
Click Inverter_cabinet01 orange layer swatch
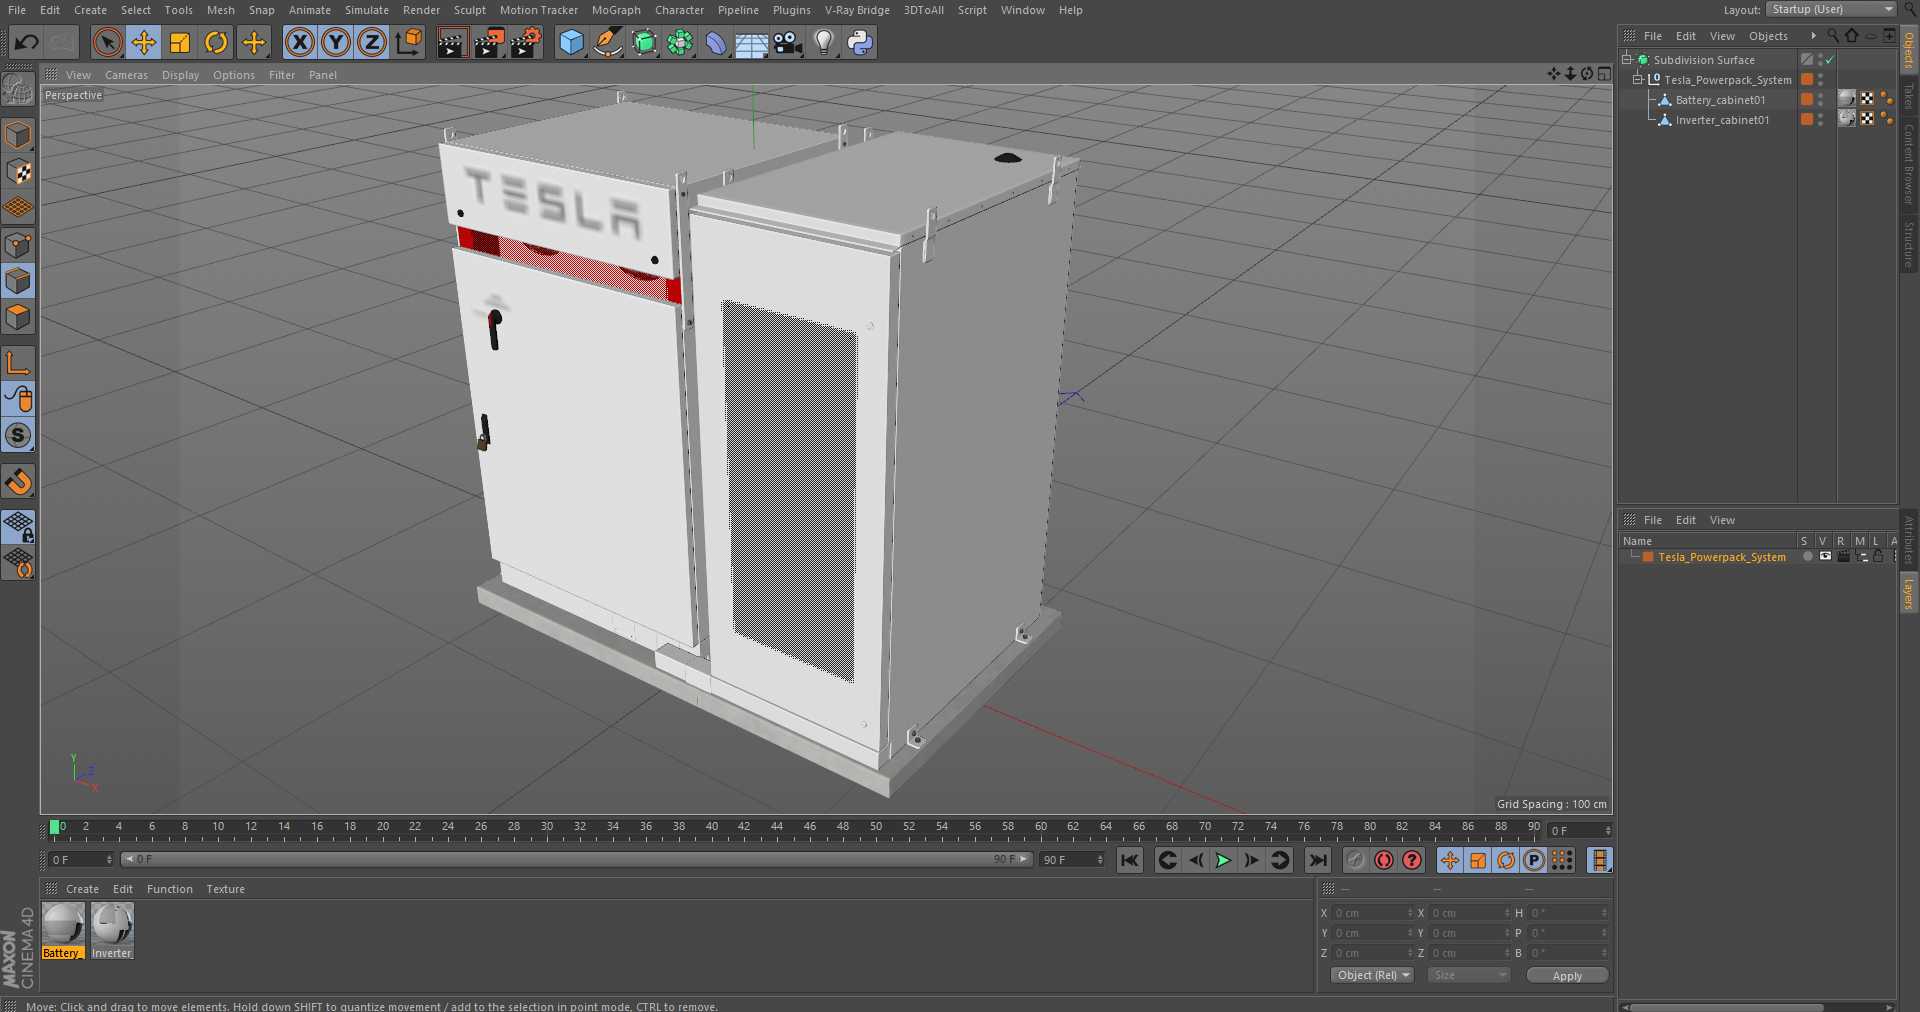(x=1807, y=119)
